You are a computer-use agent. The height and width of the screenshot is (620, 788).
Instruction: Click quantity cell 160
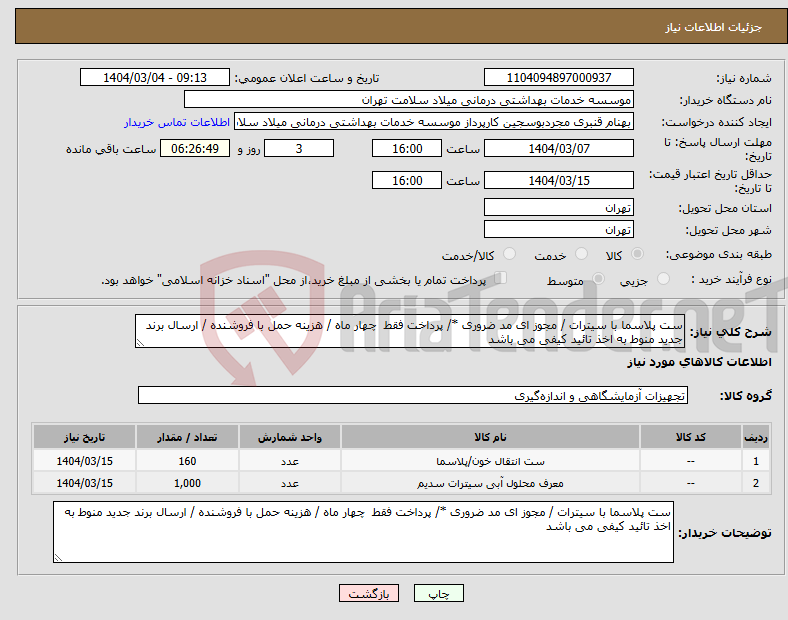click(x=187, y=461)
